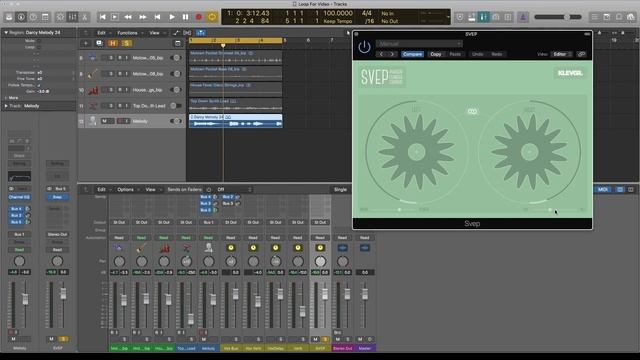Start recording with the red Record button
The height and width of the screenshot is (360, 640).
(x=199, y=17)
